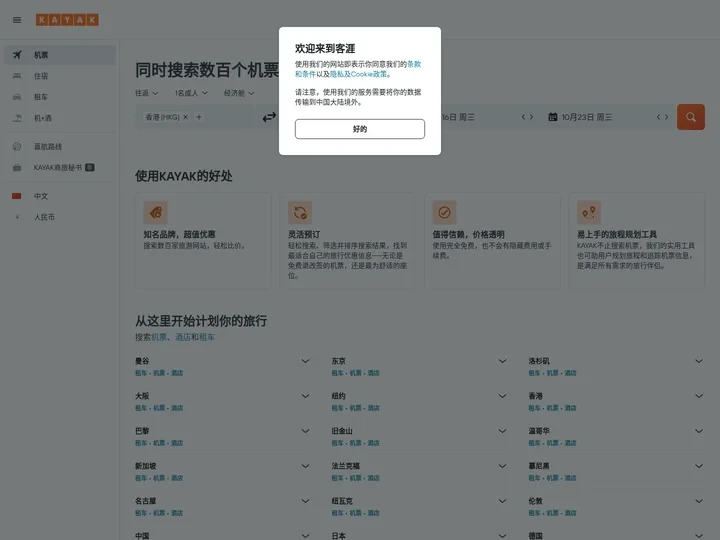The width and height of the screenshot is (720, 540).
Task: Open the 1名成人 passengers dropdown
Action: coord(191,93)
